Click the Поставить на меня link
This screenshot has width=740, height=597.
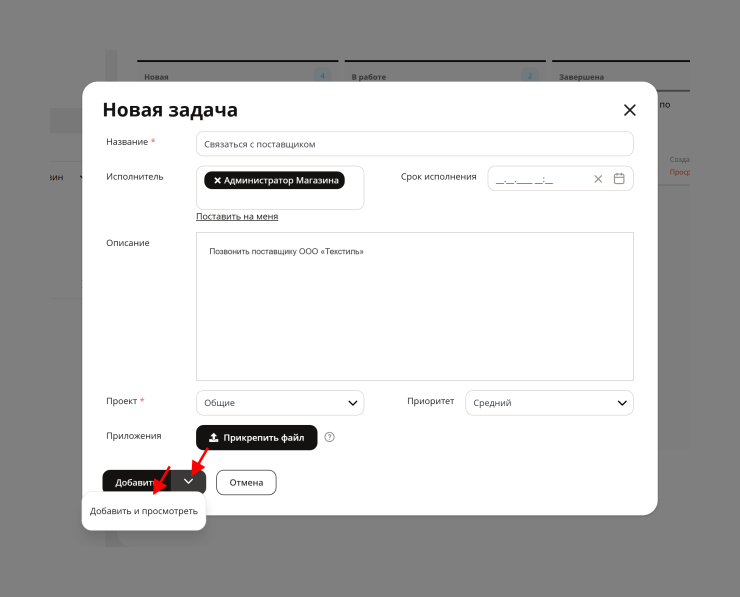(x=237, y=216)
